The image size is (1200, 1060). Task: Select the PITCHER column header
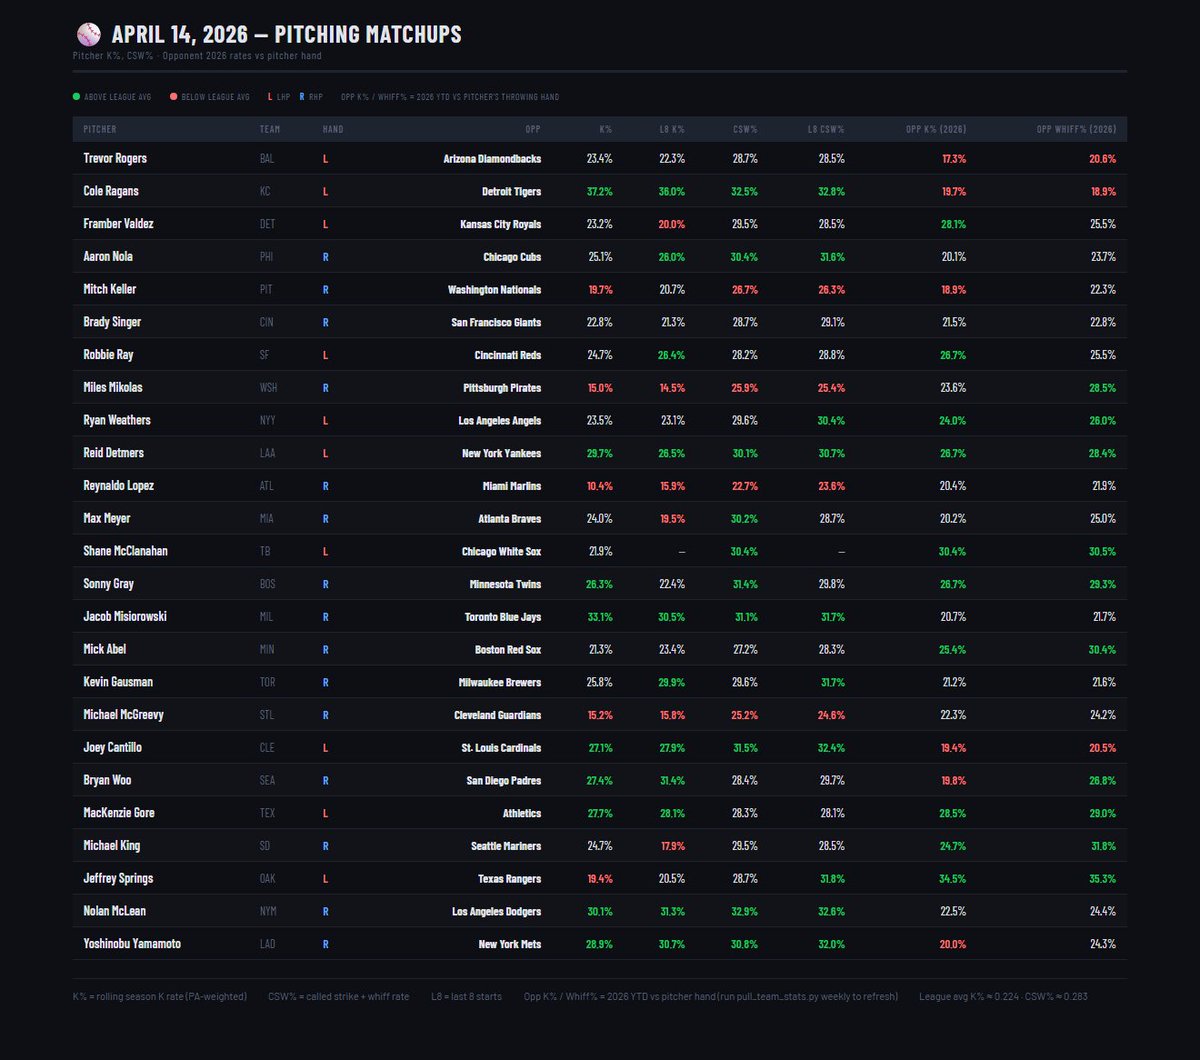(x=100, y=130)
